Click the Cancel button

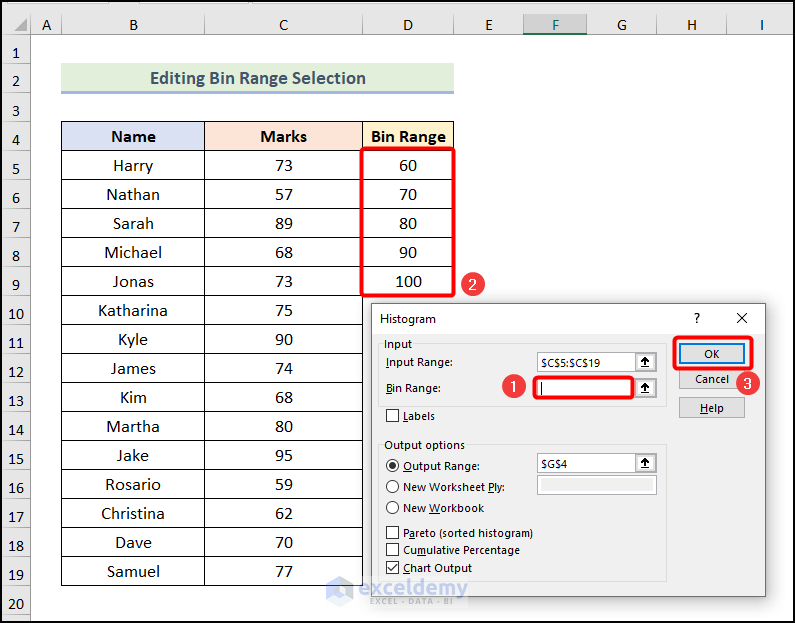[x=711, y=379]
